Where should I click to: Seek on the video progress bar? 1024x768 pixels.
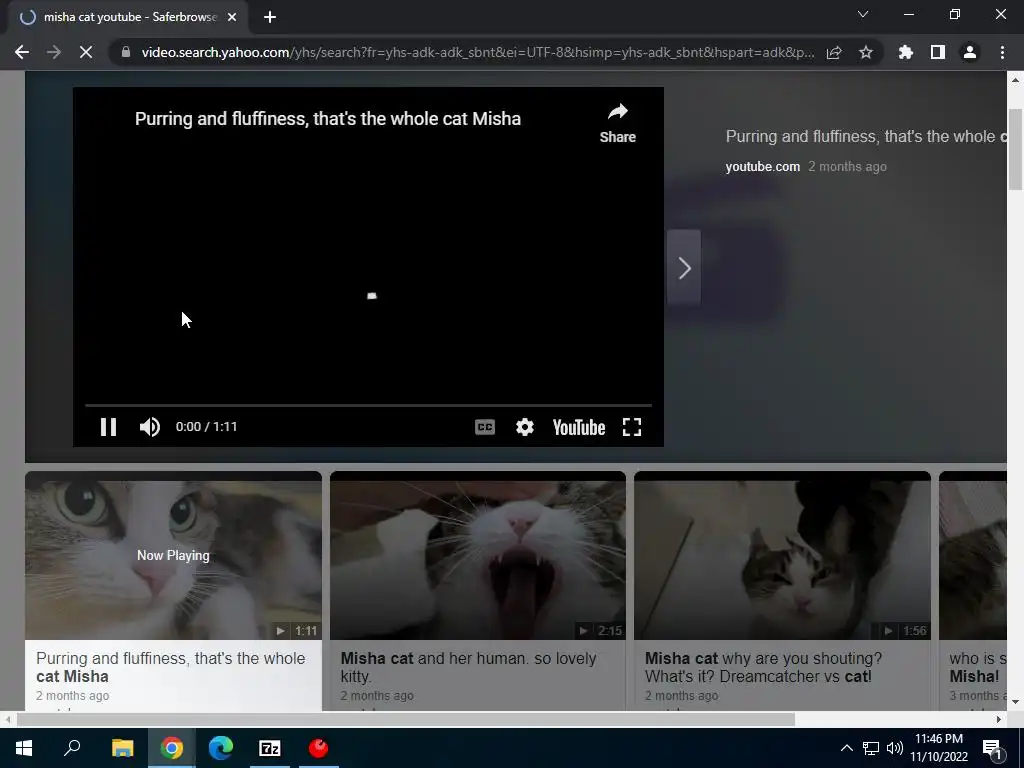pos(368,406)
